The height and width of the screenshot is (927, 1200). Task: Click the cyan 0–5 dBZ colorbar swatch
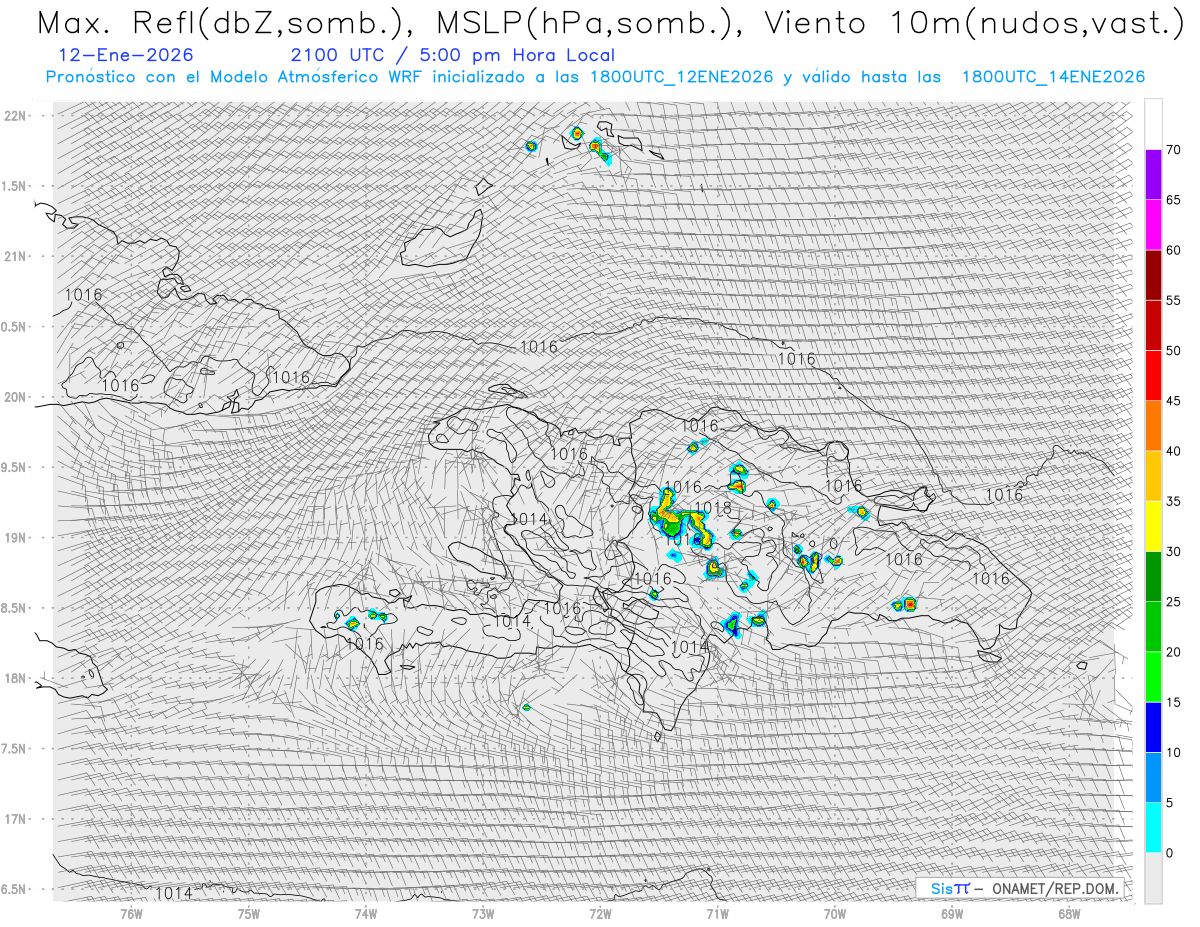1153,827
